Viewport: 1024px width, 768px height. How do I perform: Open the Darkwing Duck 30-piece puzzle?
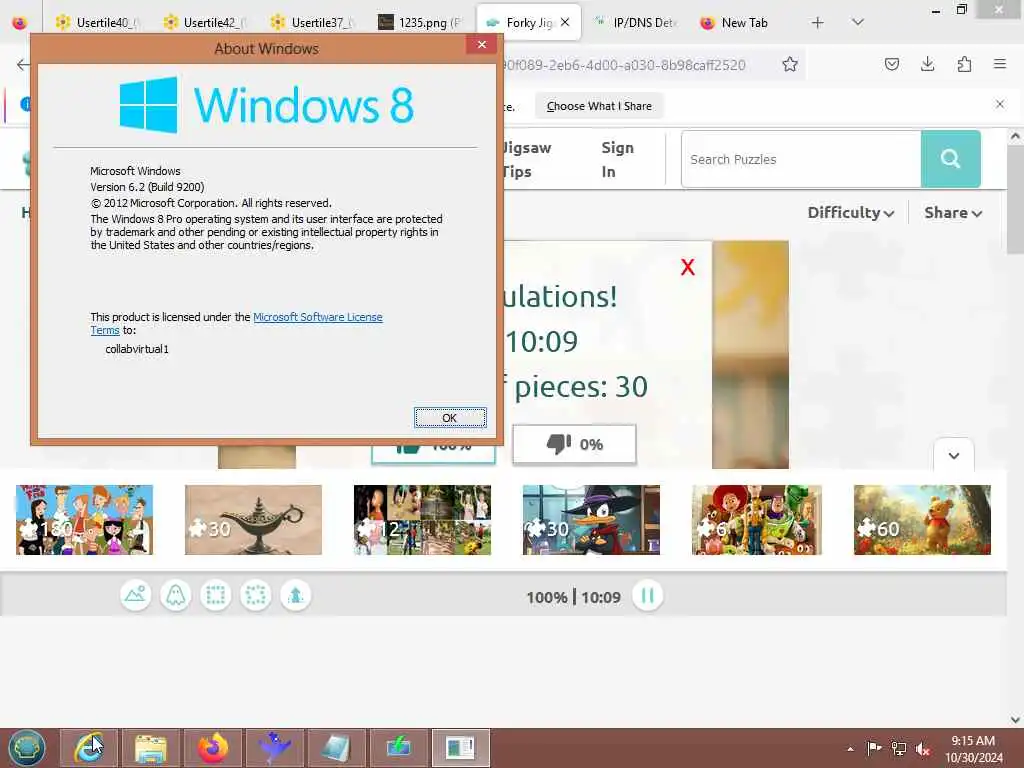coord(591,520)
